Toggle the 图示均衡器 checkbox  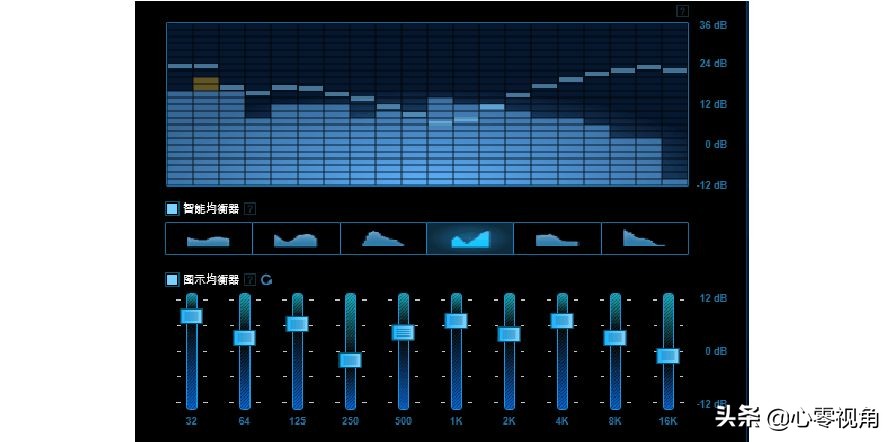coord(172,280)
